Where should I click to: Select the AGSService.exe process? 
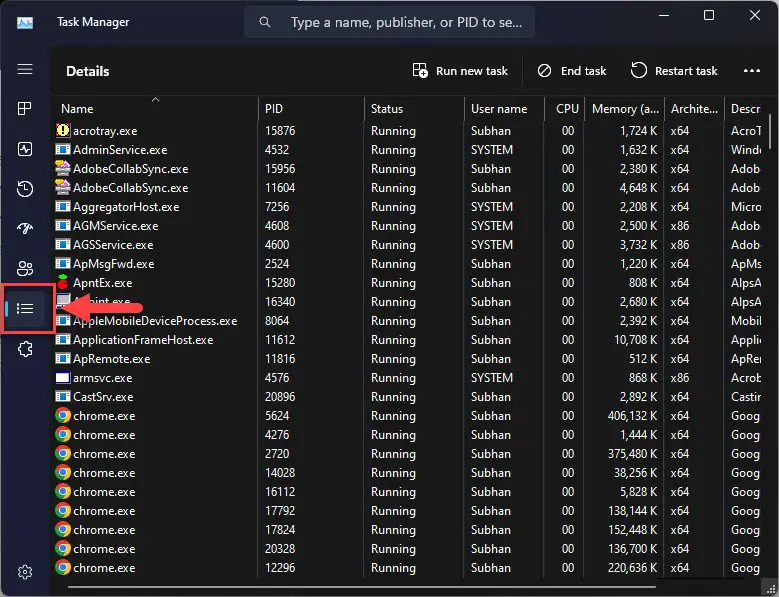[x=409, y=244]
